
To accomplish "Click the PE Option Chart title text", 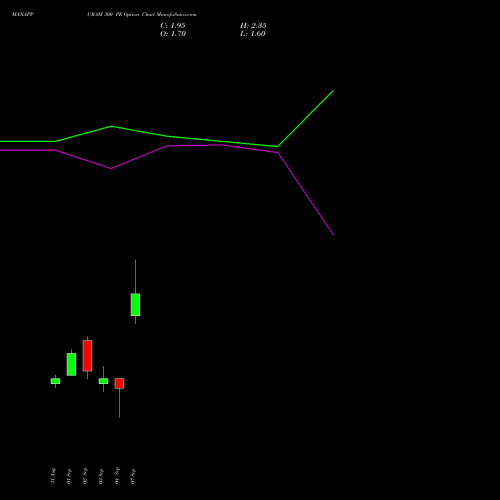I will coord(135,15).
